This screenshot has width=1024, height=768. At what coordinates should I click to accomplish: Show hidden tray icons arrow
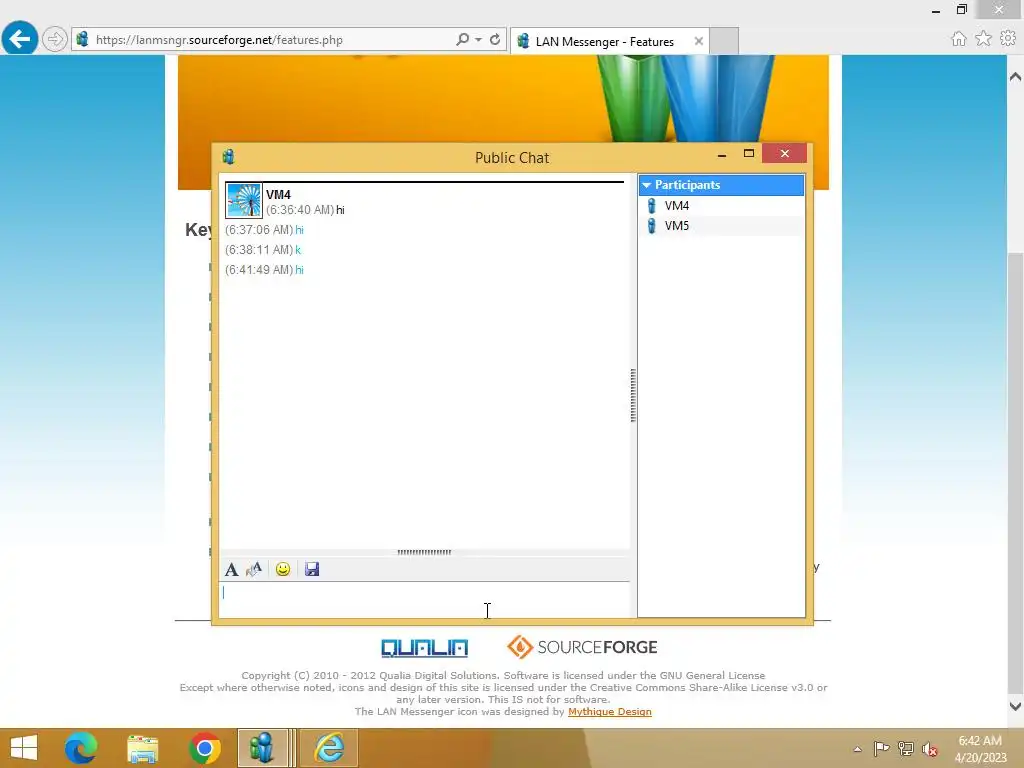(857, 749)
